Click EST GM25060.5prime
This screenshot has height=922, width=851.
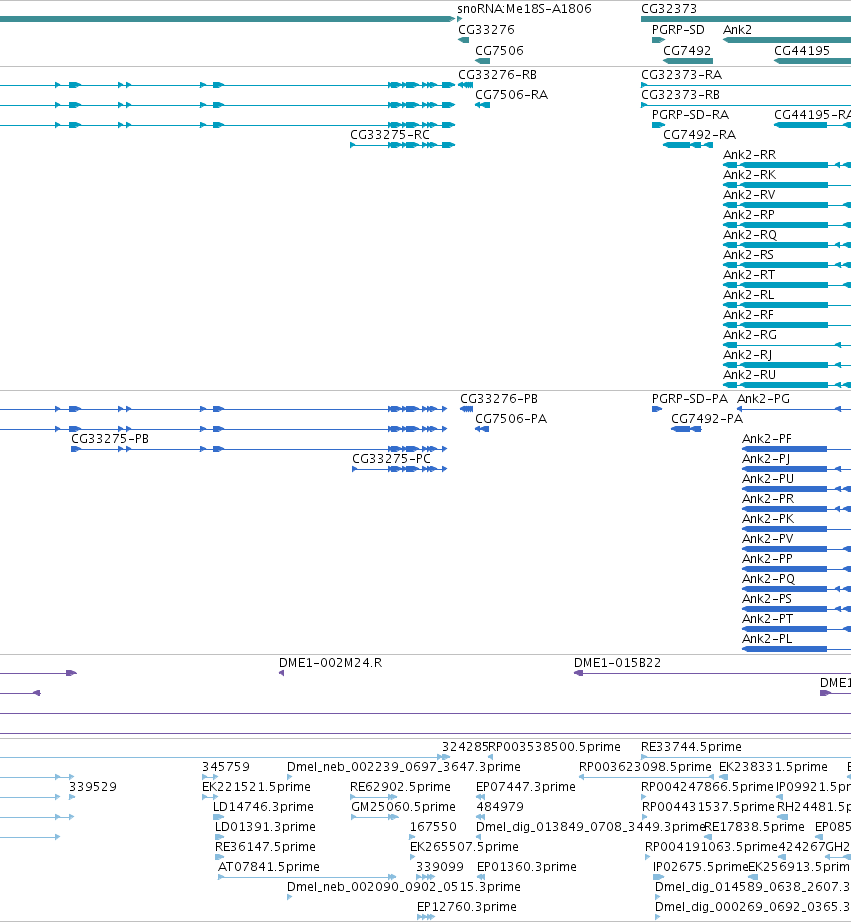click(x=403, y=807)
